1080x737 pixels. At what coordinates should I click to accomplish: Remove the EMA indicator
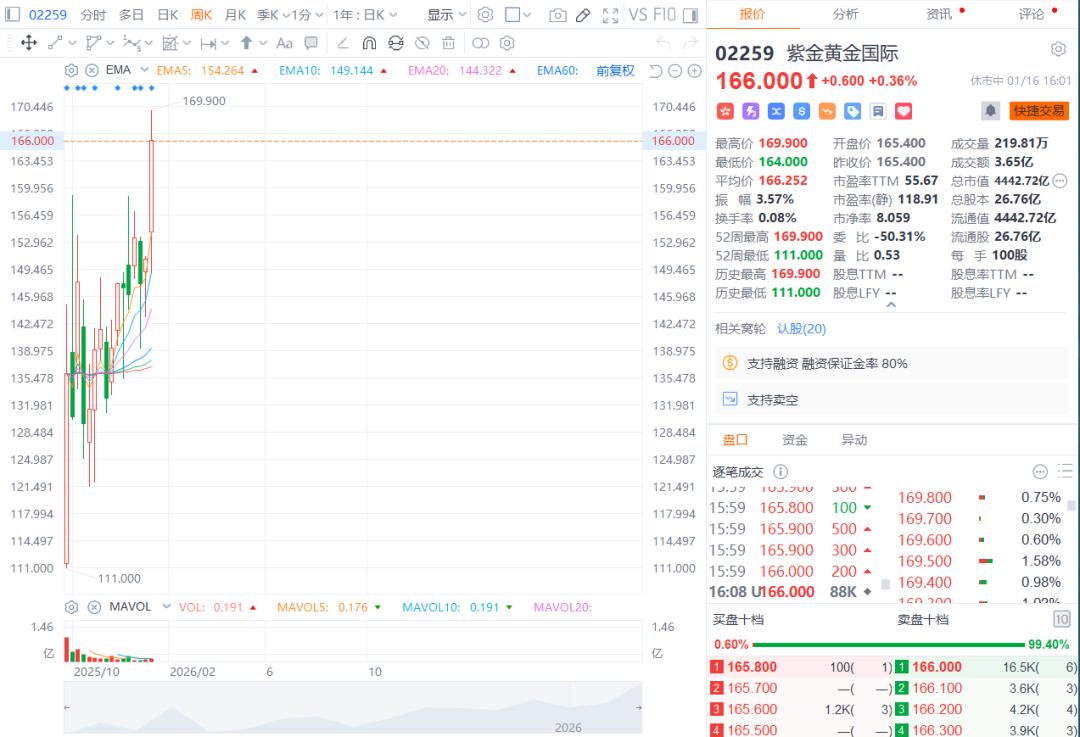[92, 70]
